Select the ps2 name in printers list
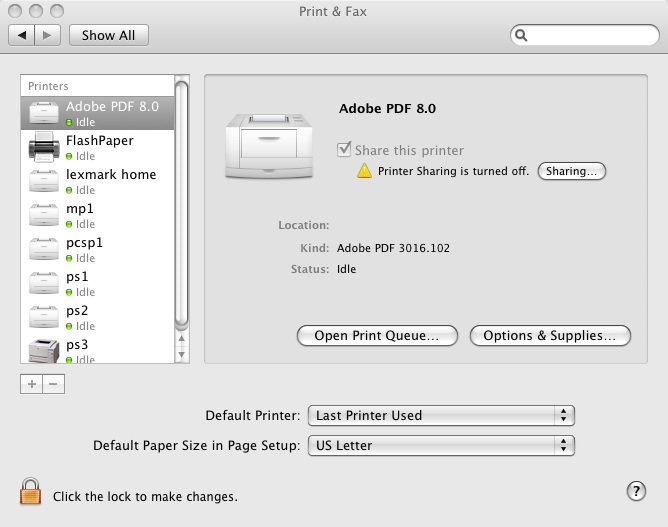 (77, 311)
